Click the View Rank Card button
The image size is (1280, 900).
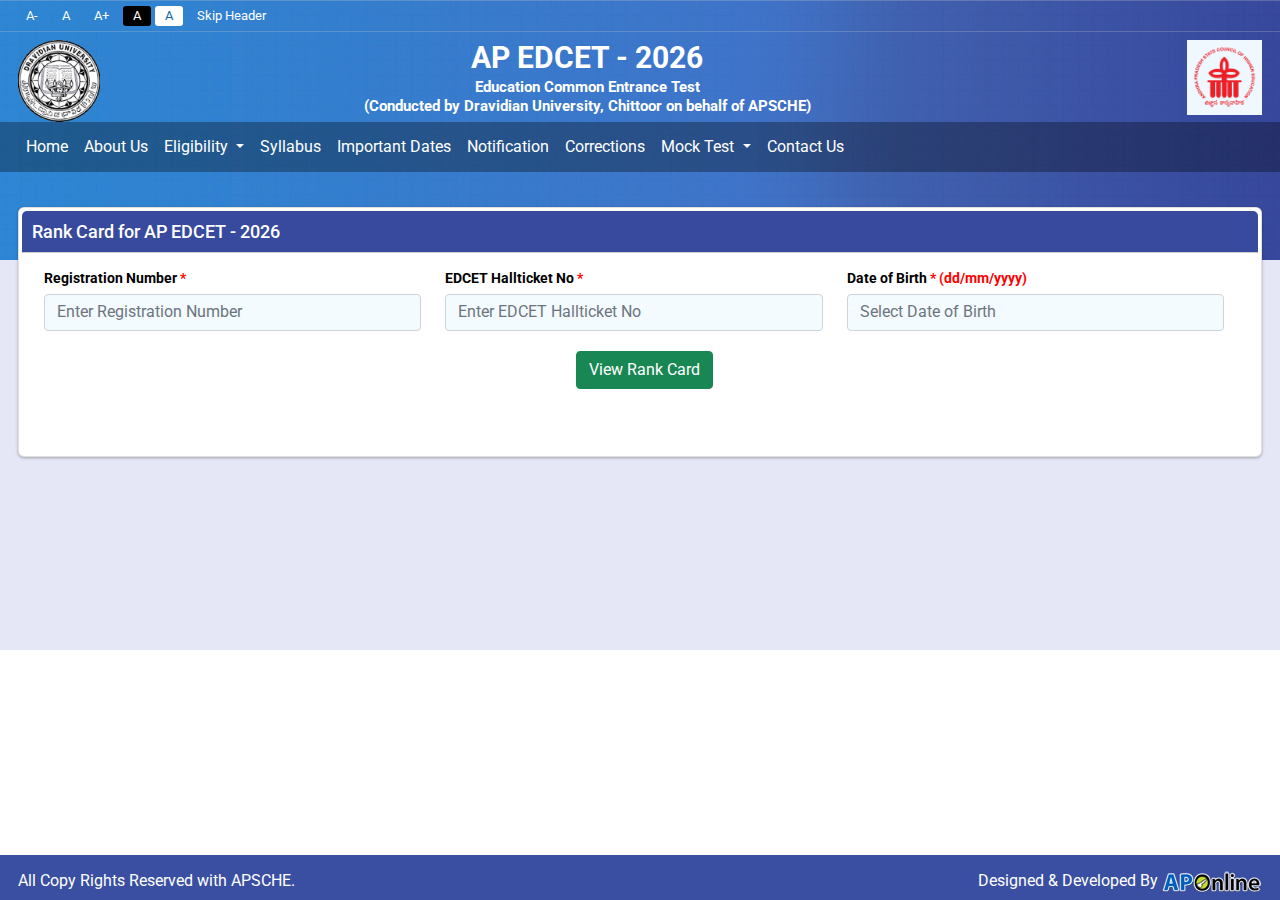coord(644,370)
